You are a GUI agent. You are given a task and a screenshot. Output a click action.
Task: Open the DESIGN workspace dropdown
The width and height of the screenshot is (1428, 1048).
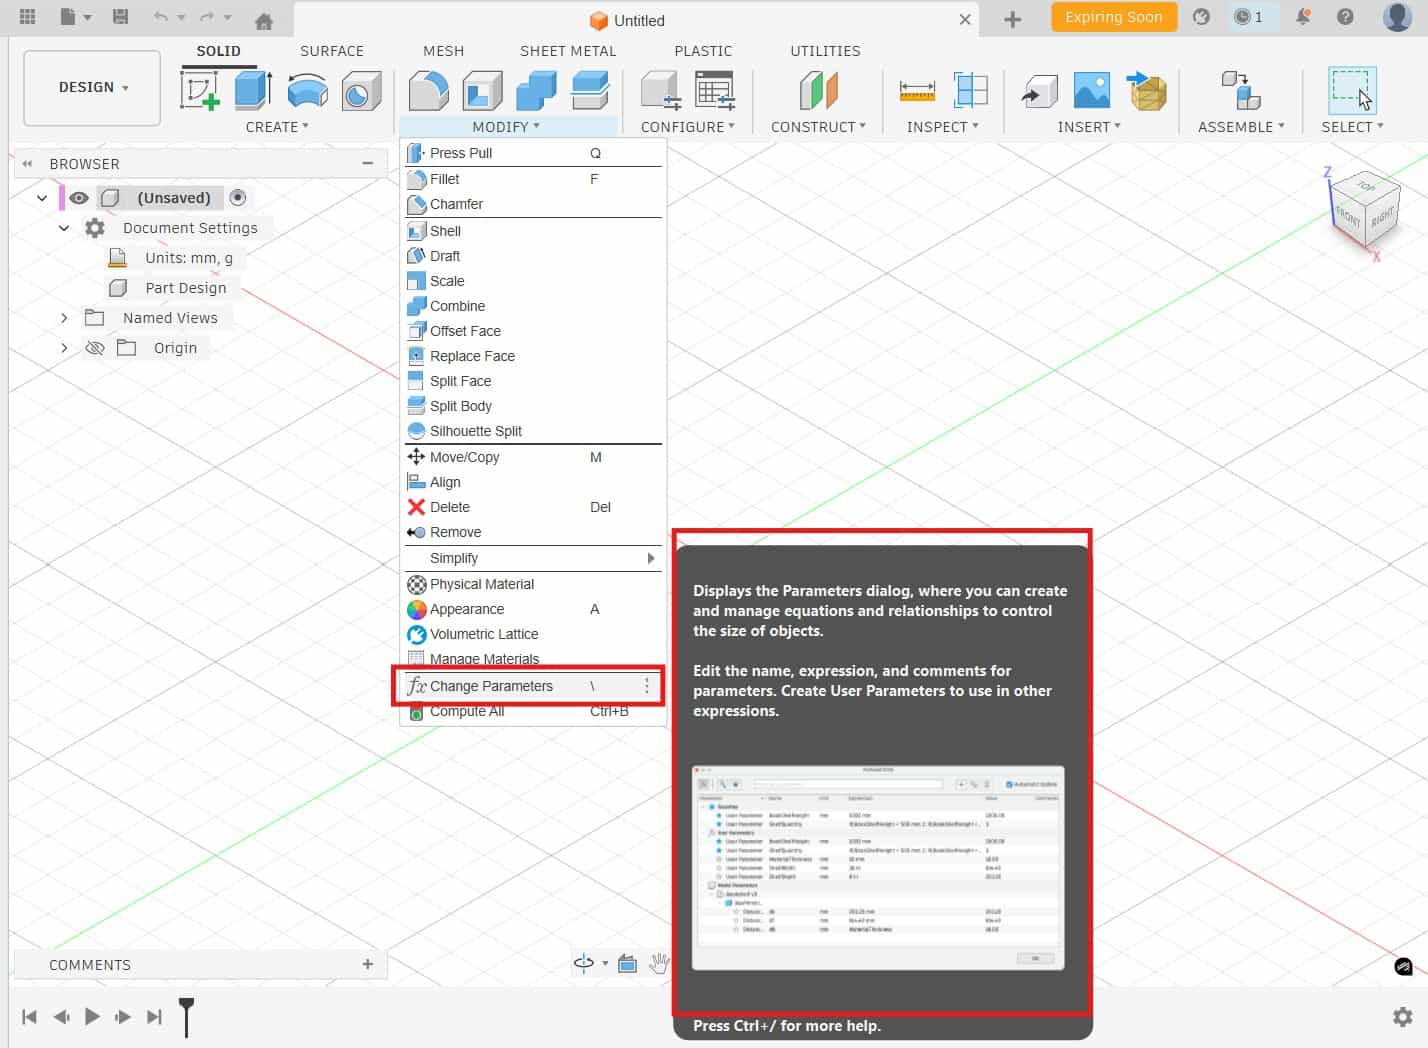[x=92, y=88]
